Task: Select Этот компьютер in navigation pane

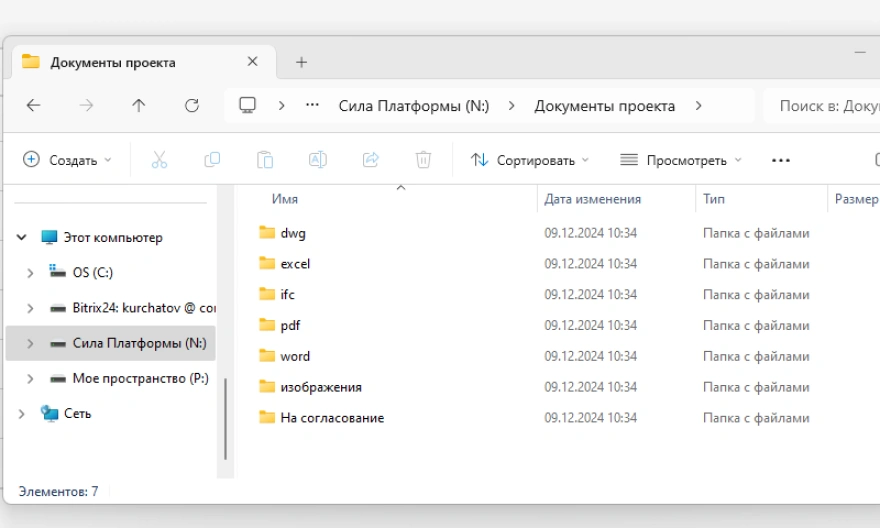Action: (113, 237)
